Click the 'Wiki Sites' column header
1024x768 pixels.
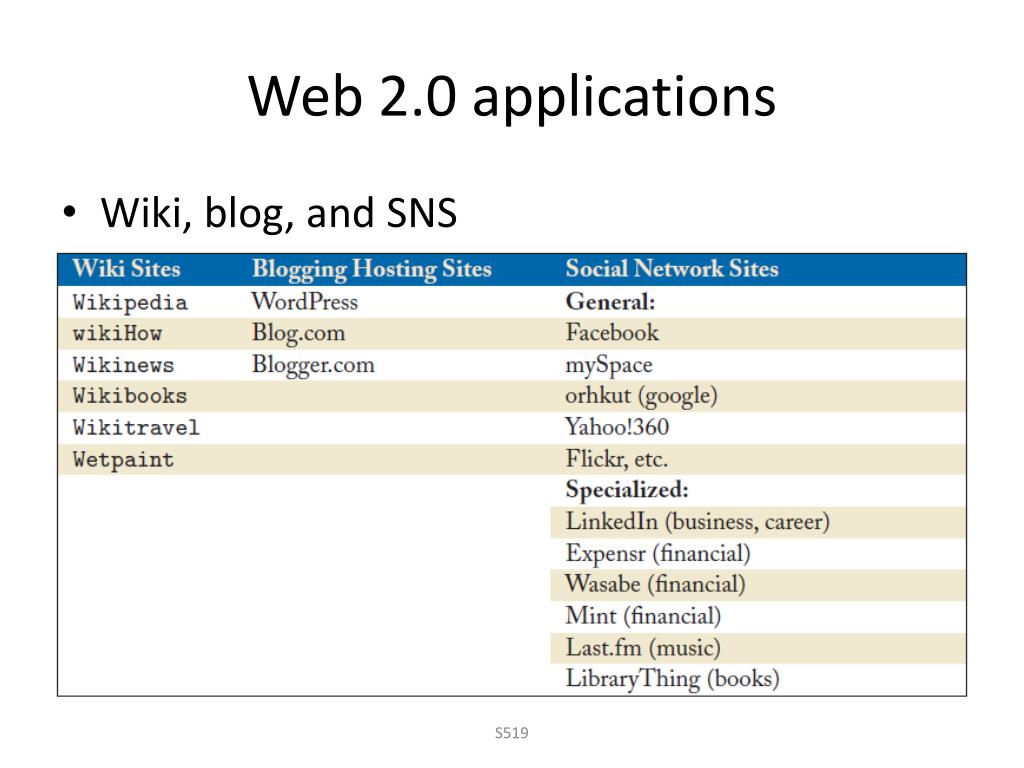(x=127, y=269)
